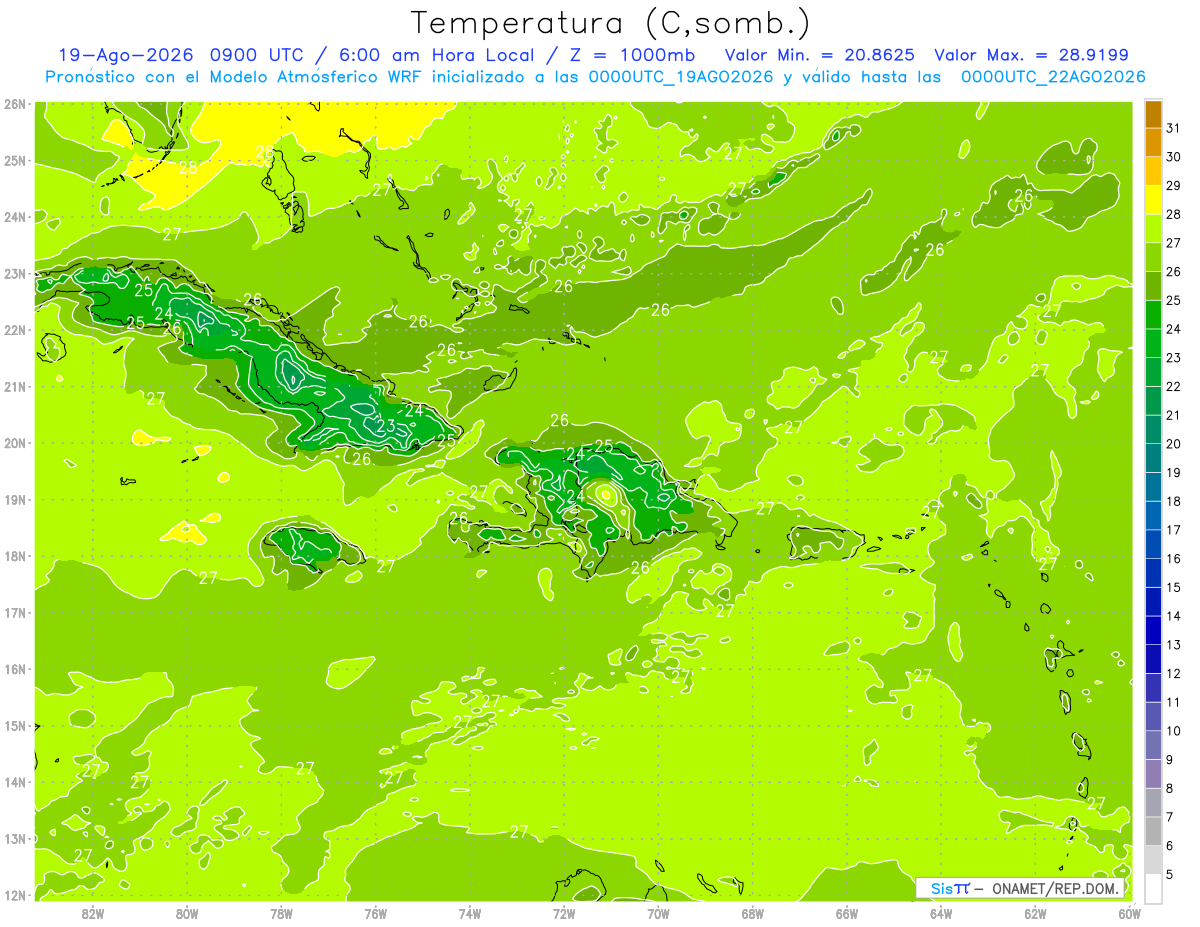1200x927 pixels.
Task: Click the gray legend swatch between 6 and 7
Action: [1153, 831]
